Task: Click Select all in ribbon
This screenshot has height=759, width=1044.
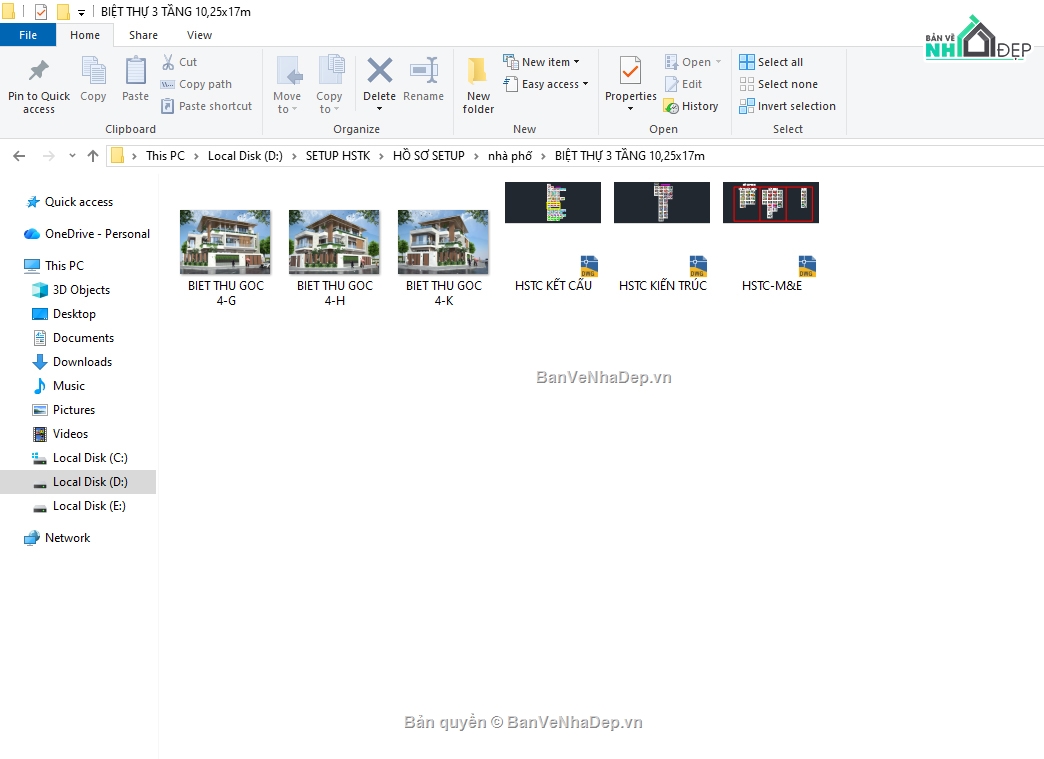Action: pyautogui.click(x=771, y=62)
